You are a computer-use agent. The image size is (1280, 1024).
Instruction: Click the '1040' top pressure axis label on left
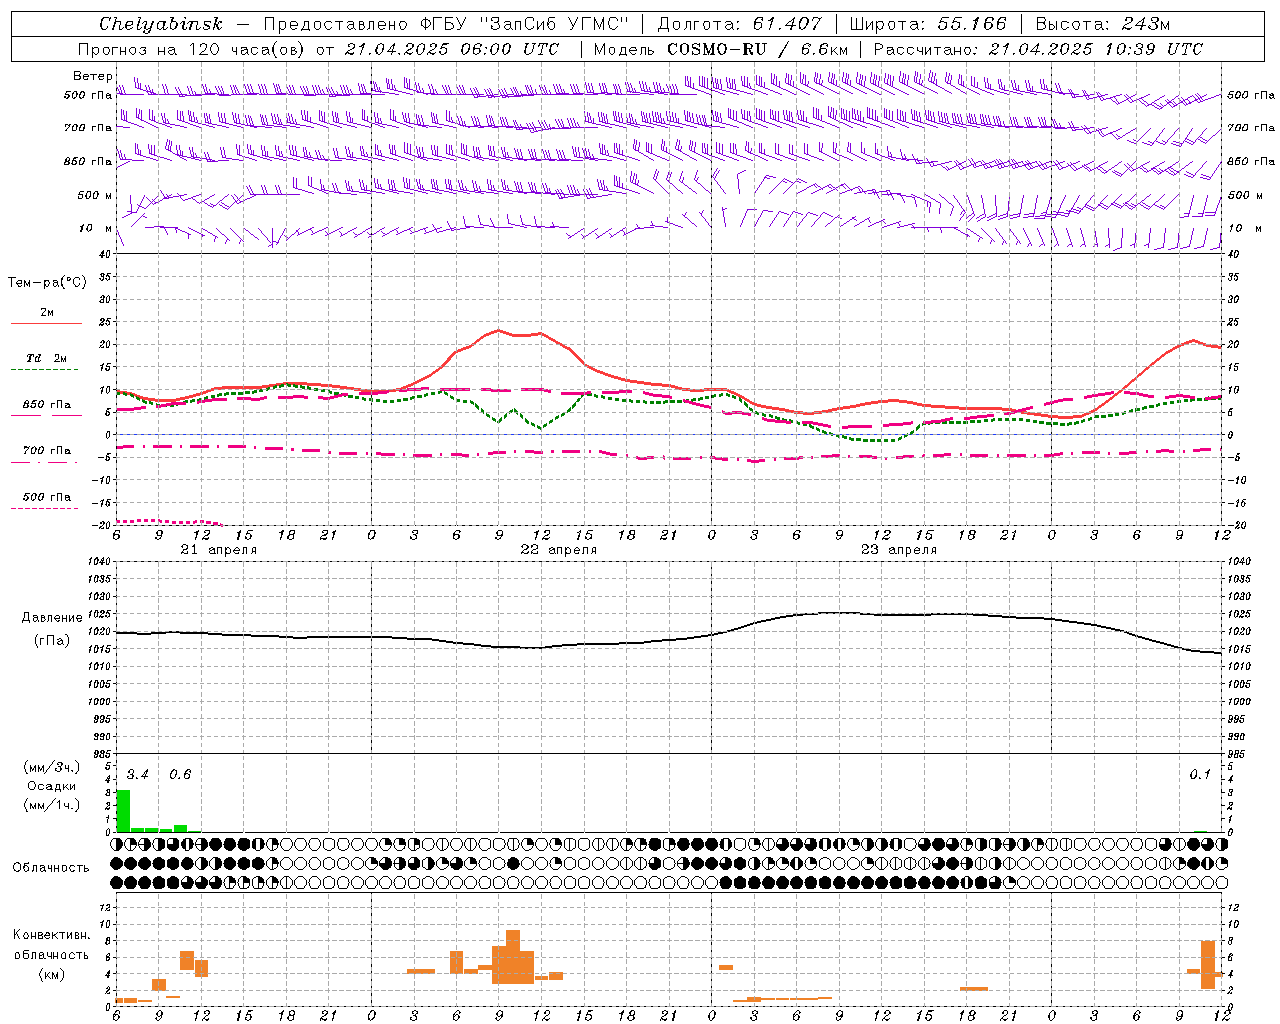tap(97, 562)
